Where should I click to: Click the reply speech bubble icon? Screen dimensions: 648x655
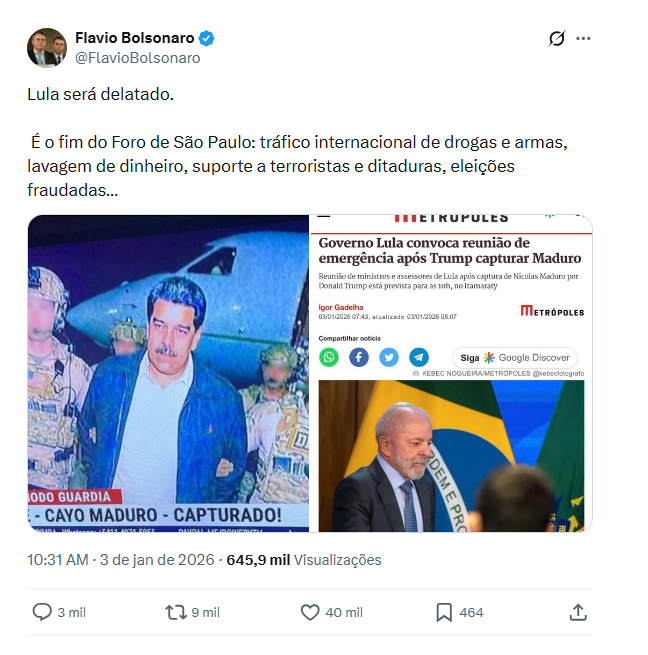42,612
